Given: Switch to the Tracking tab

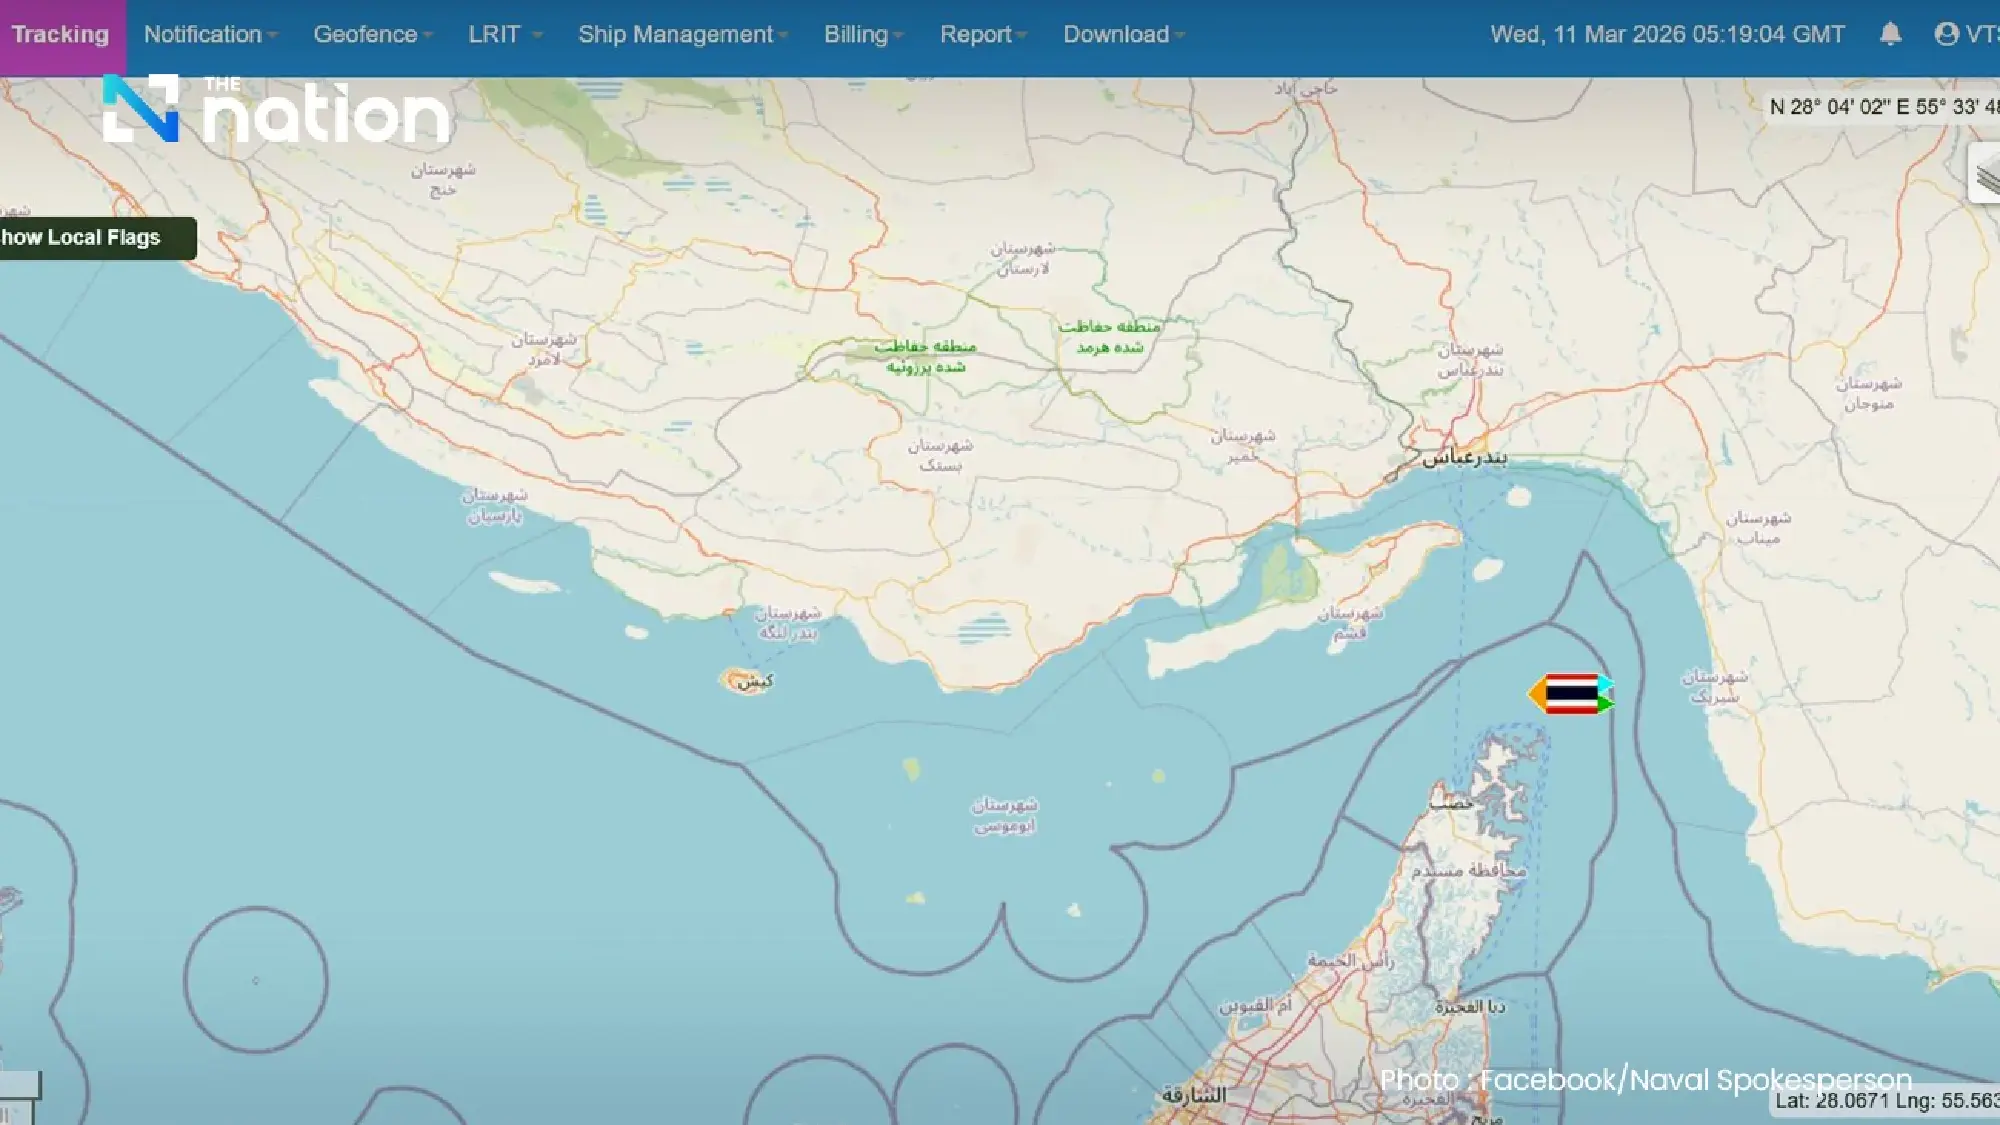Looking at the screenshot, I should point(61,35).
